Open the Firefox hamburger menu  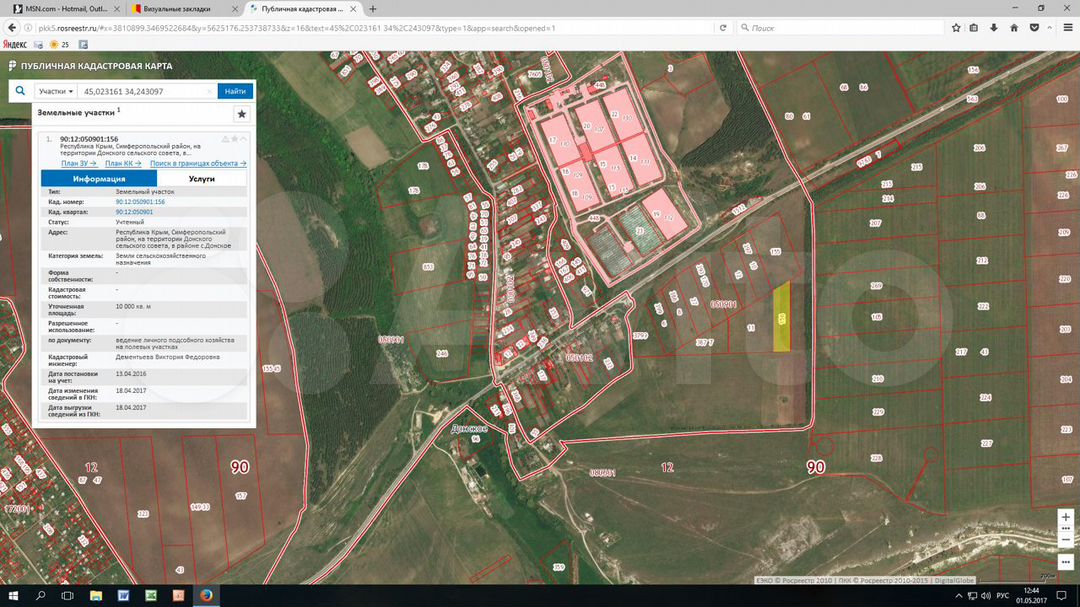point(1067,28)
